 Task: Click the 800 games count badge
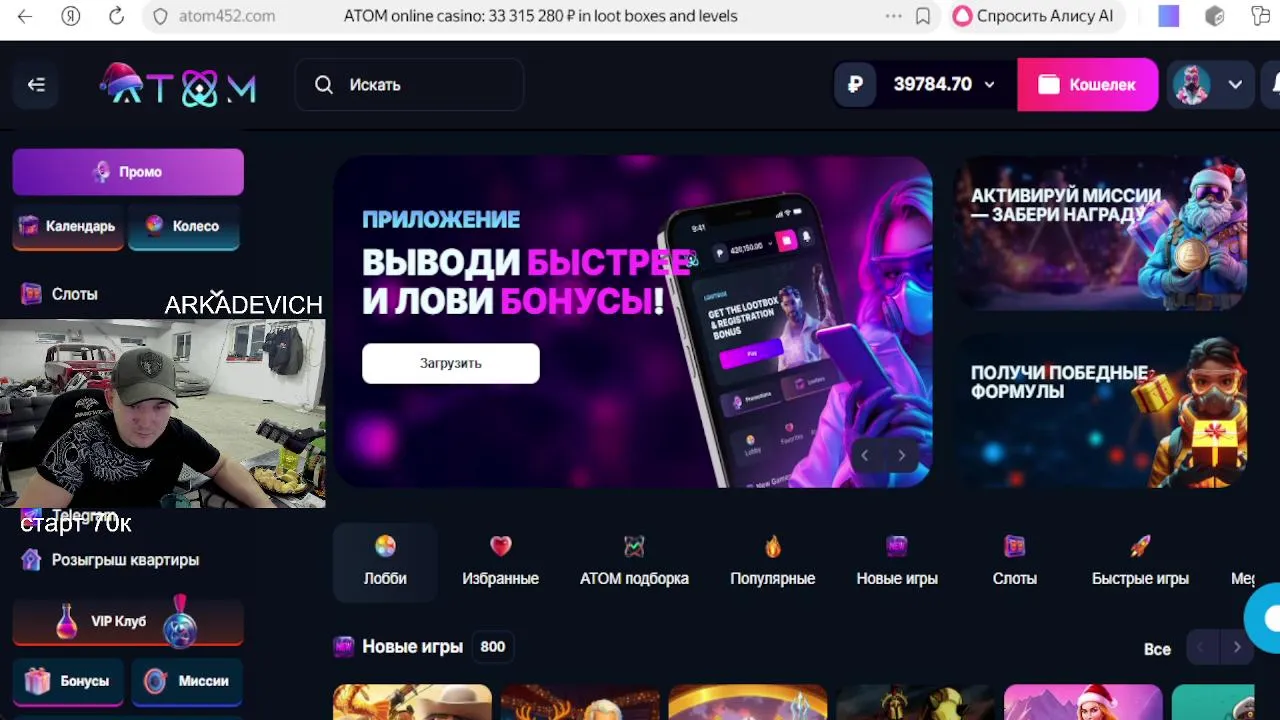(x=493, y=647)
